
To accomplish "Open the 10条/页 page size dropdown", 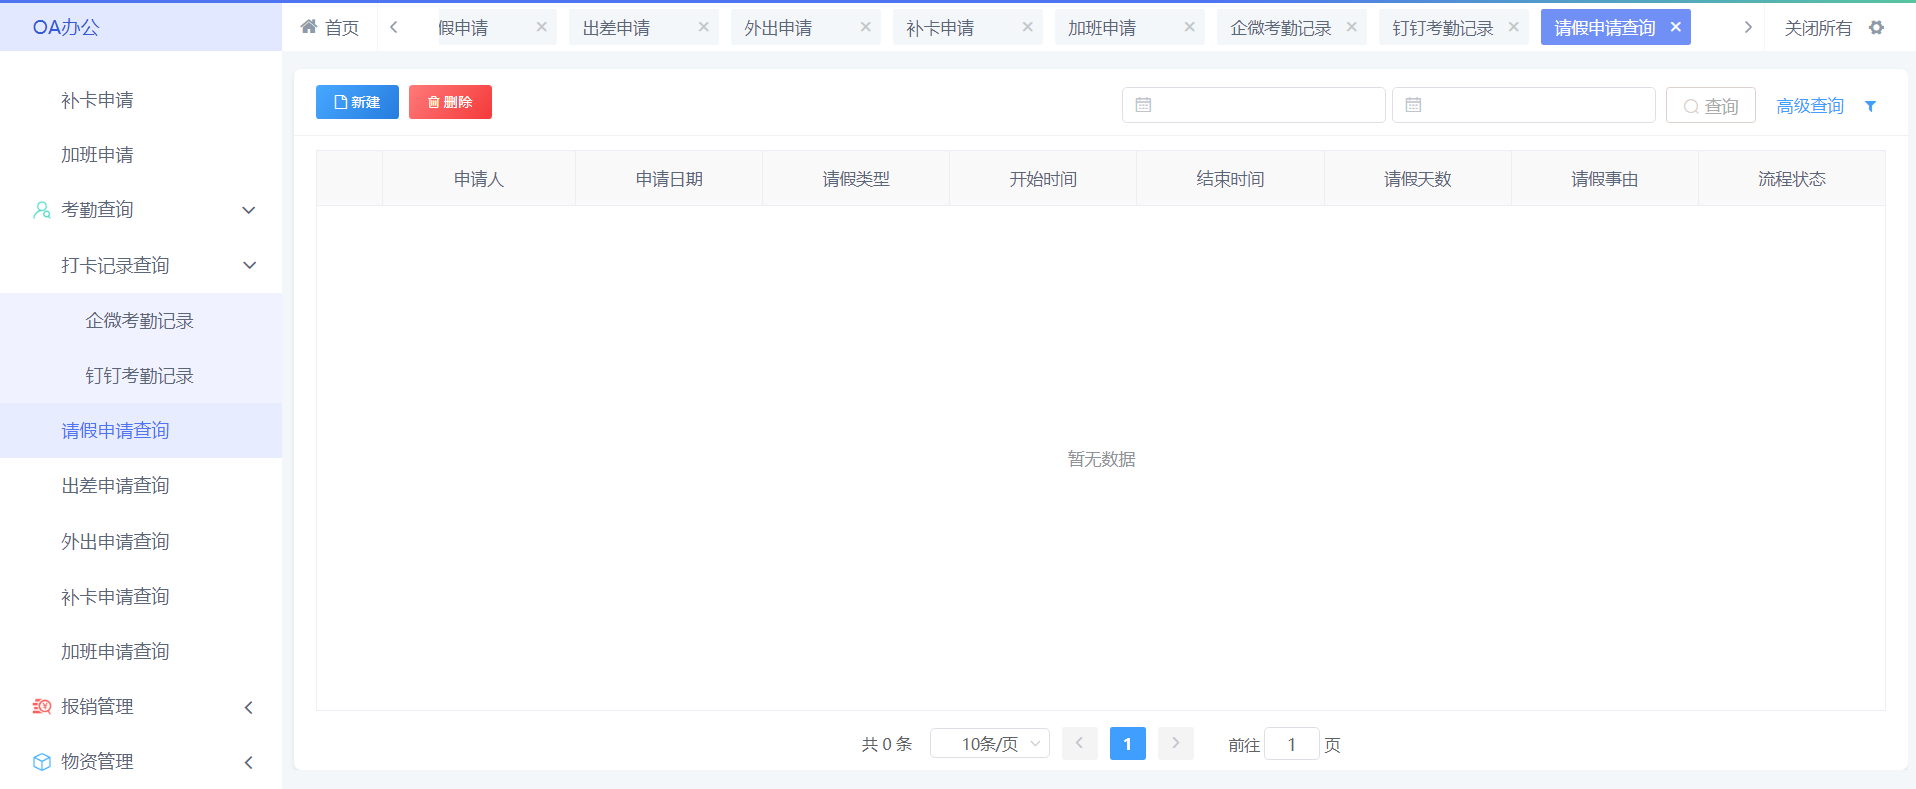I will (x=989, y=744).
